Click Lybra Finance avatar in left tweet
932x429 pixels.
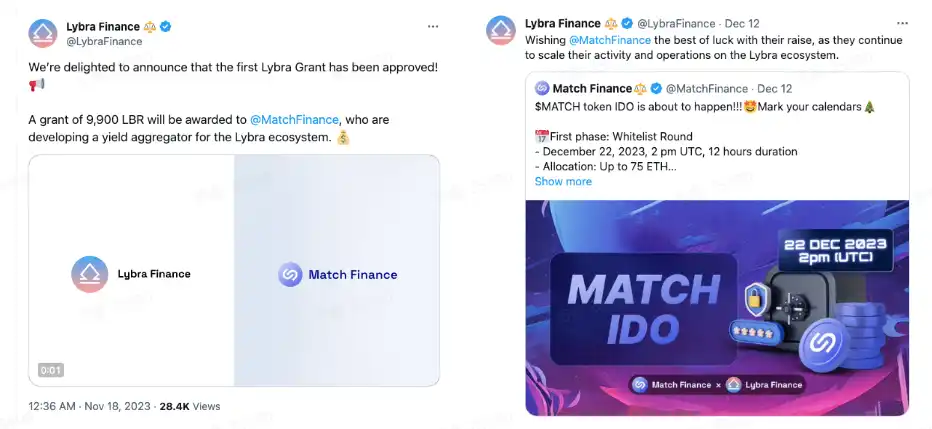click(x=41, y=33)
